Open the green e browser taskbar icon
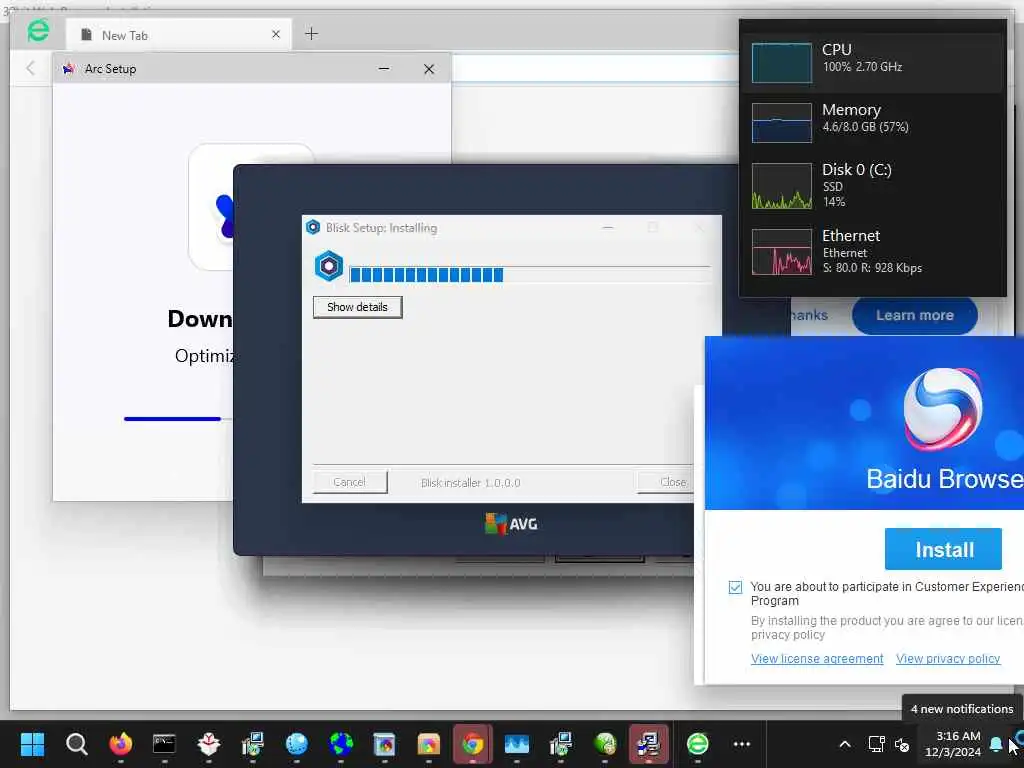This screenshot has height=768, width=1024. coord(697,743)
